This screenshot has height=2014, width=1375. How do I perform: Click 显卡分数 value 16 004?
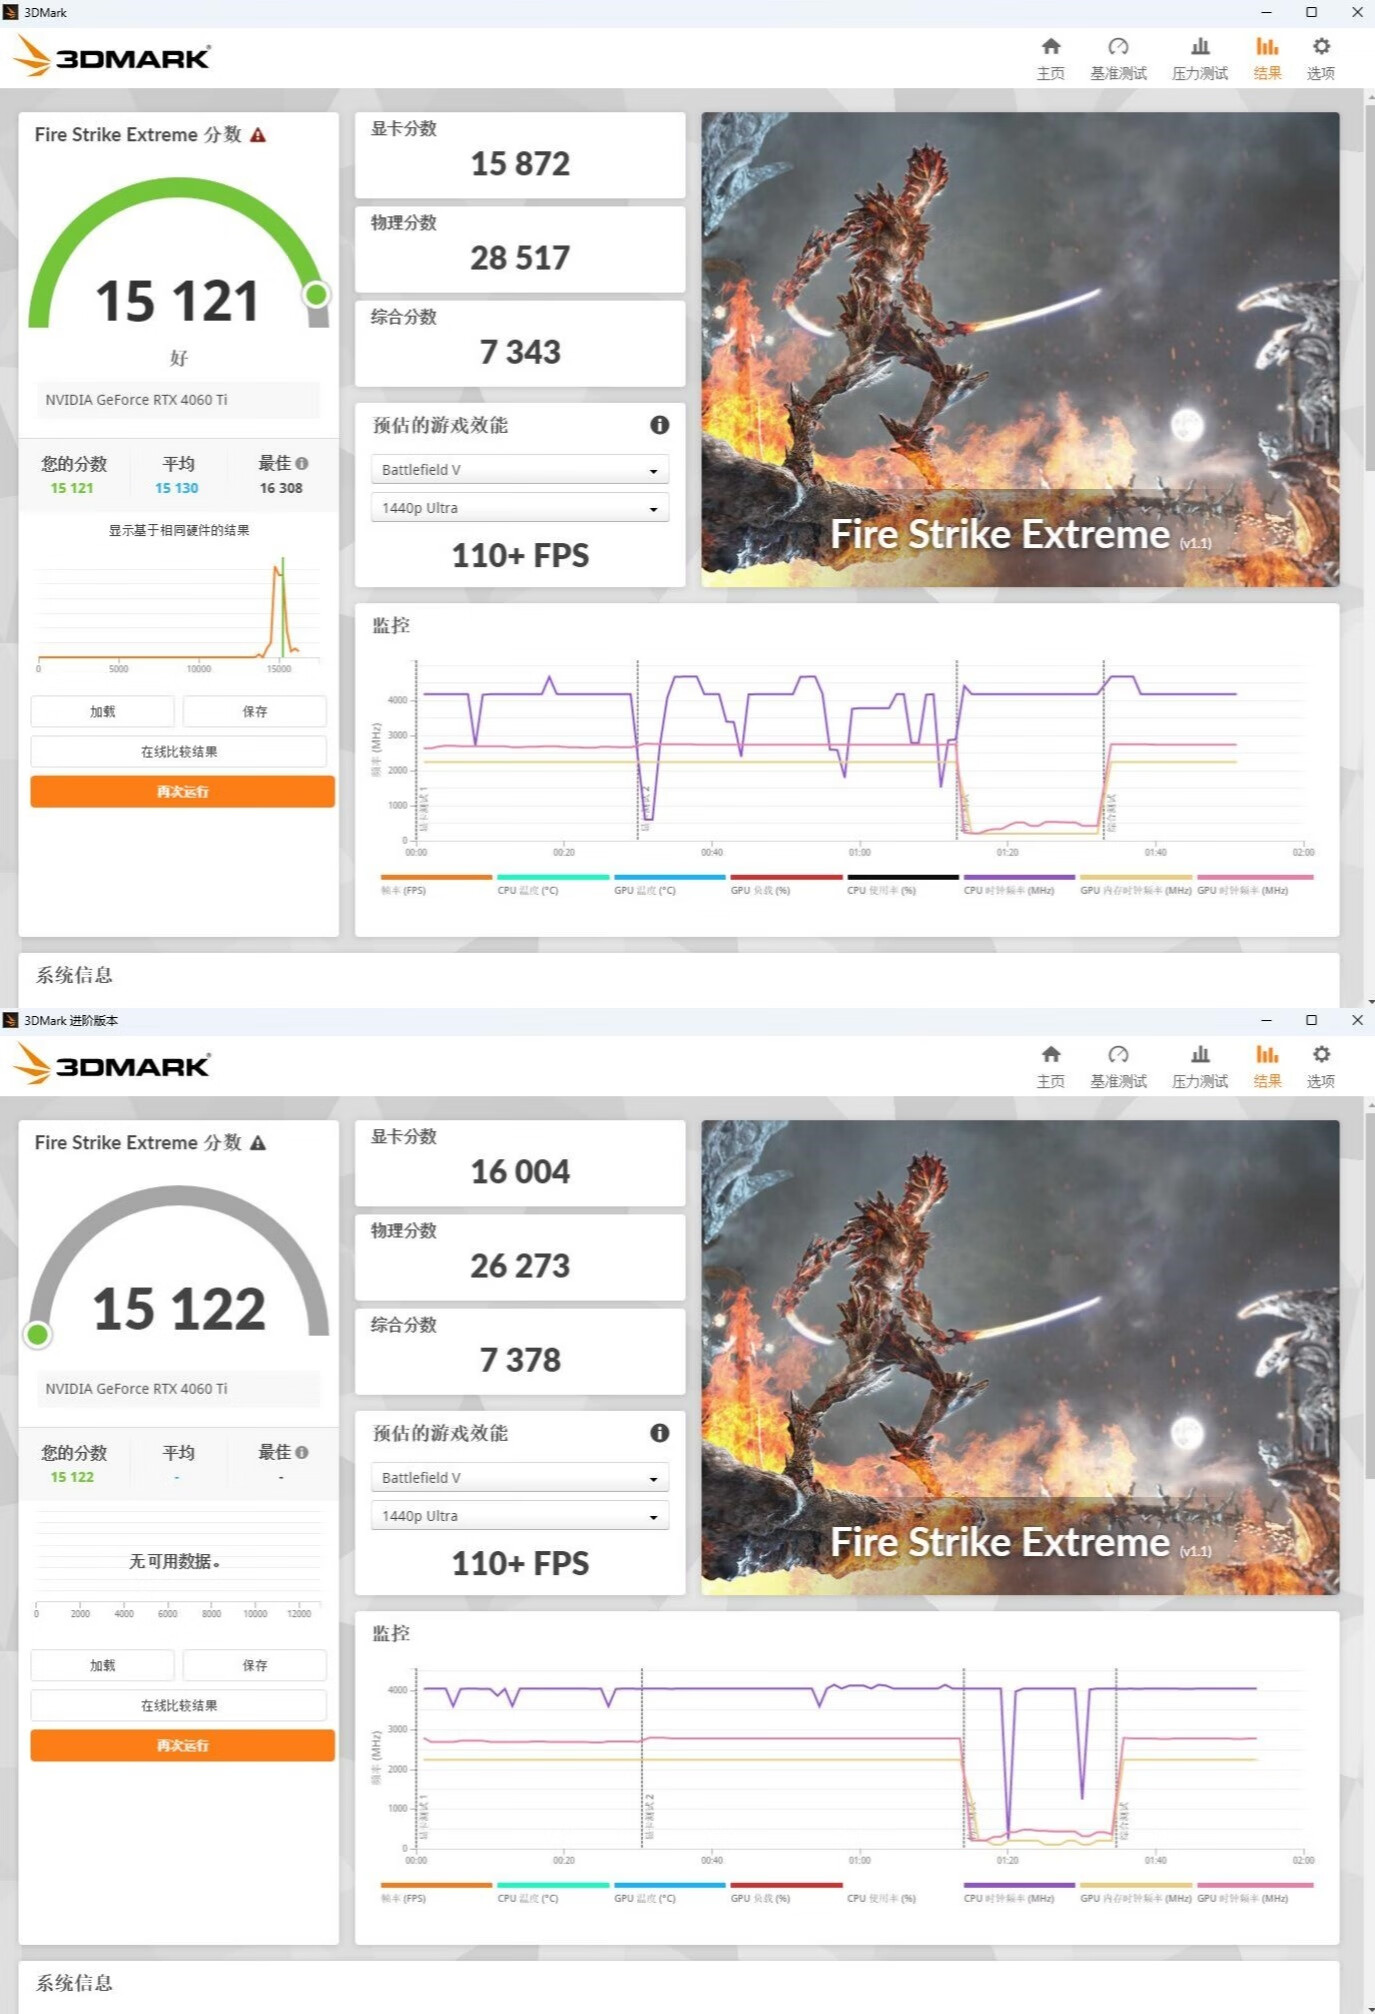coord(520,1171)
